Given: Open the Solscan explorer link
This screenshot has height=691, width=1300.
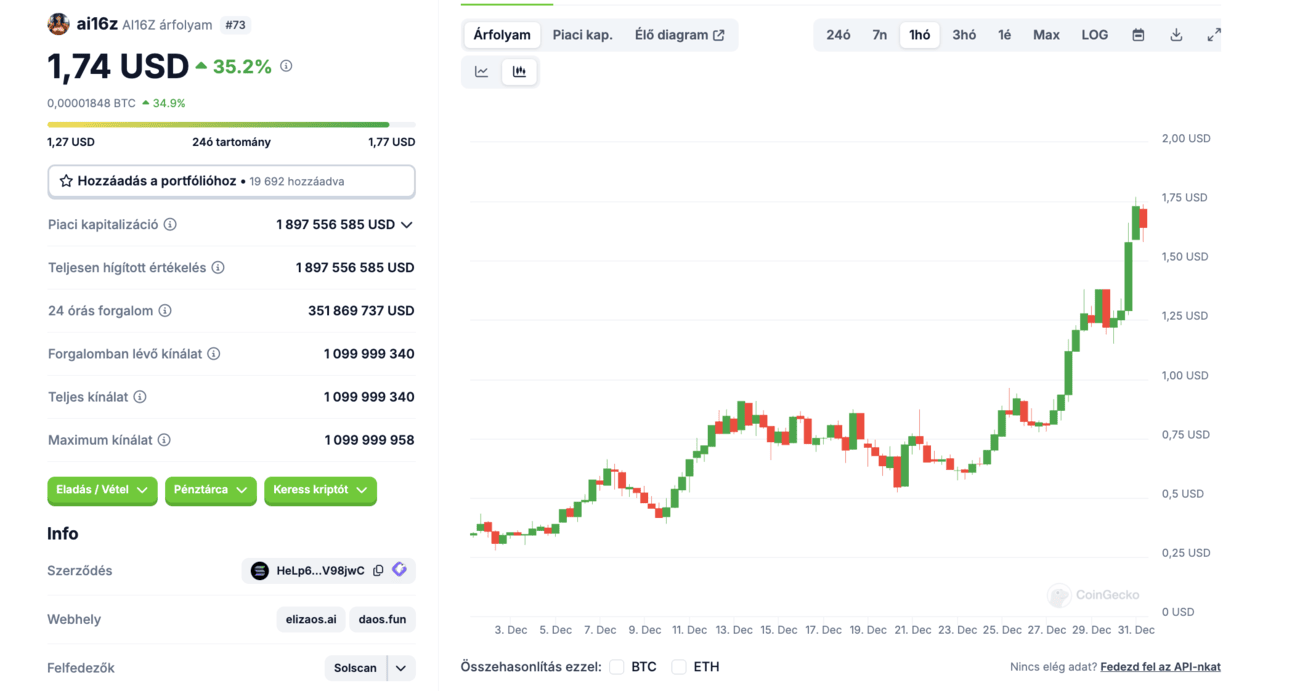Looking at the screenshot, I should pyautogui.click(x=356, y=668).
